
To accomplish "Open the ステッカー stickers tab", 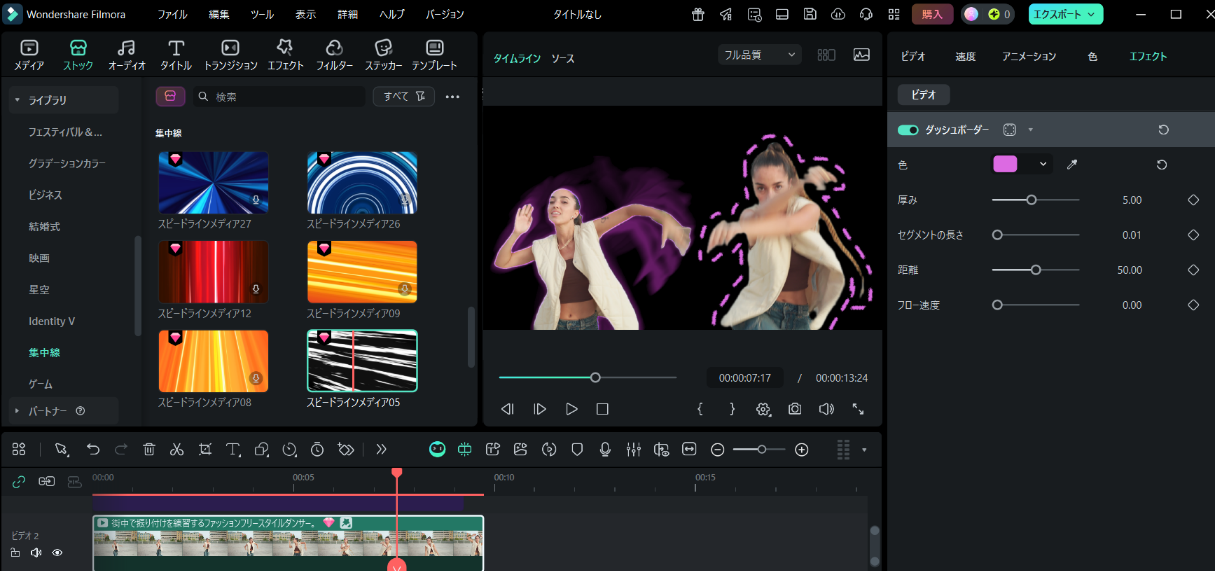I will (x=383, y=55).
